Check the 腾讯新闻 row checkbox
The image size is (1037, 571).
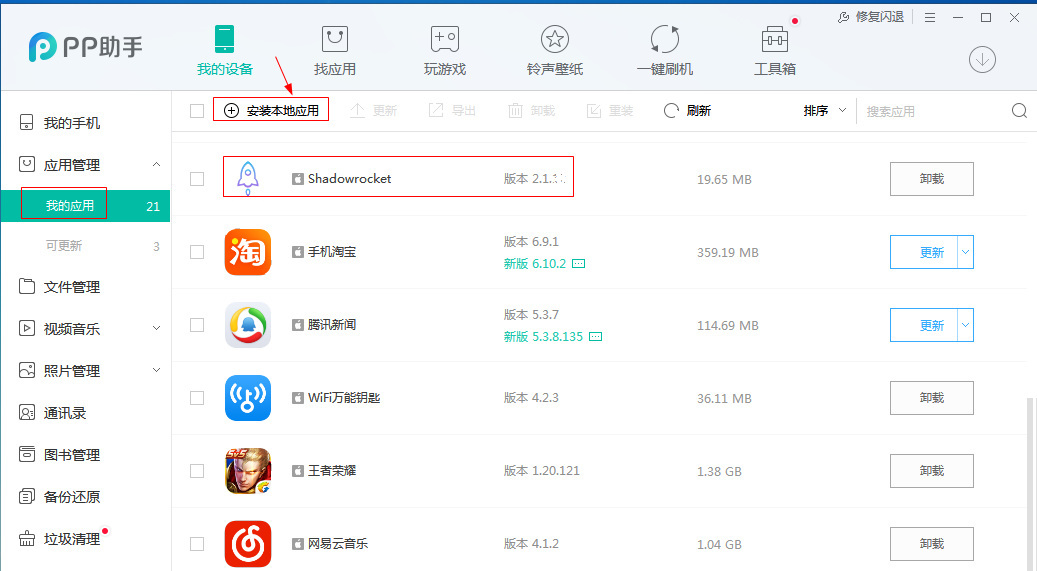click(197, 325)
